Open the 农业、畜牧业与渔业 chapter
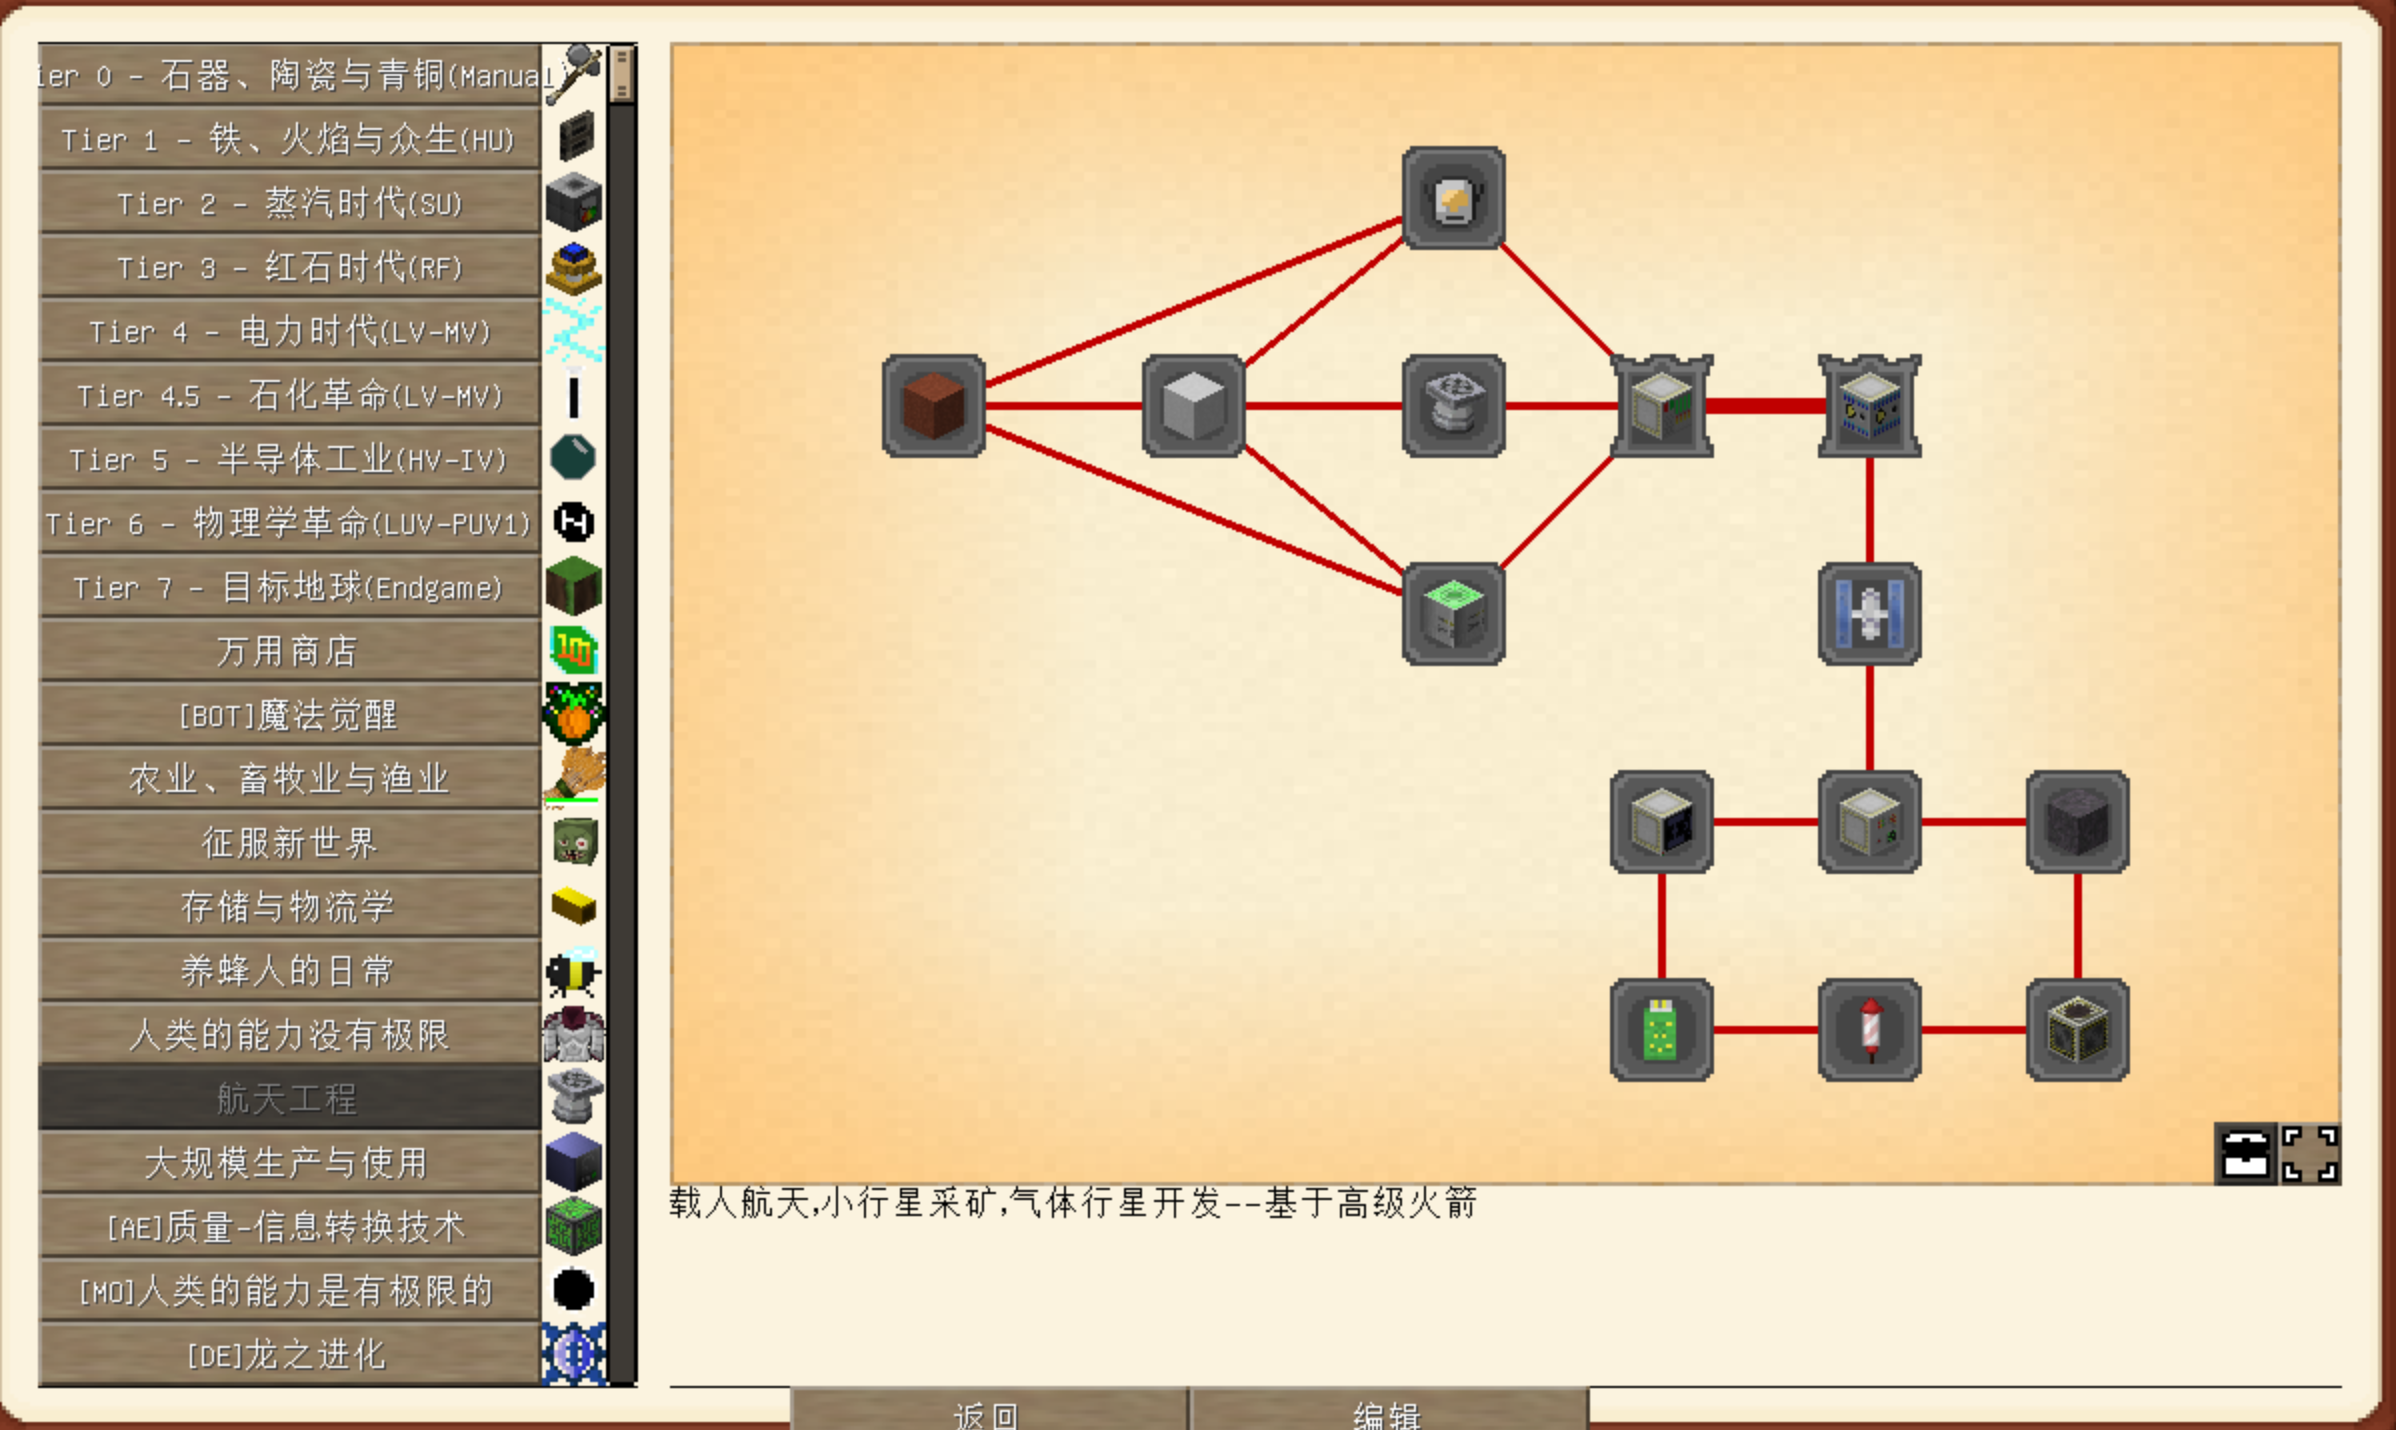 click(290, 778)
